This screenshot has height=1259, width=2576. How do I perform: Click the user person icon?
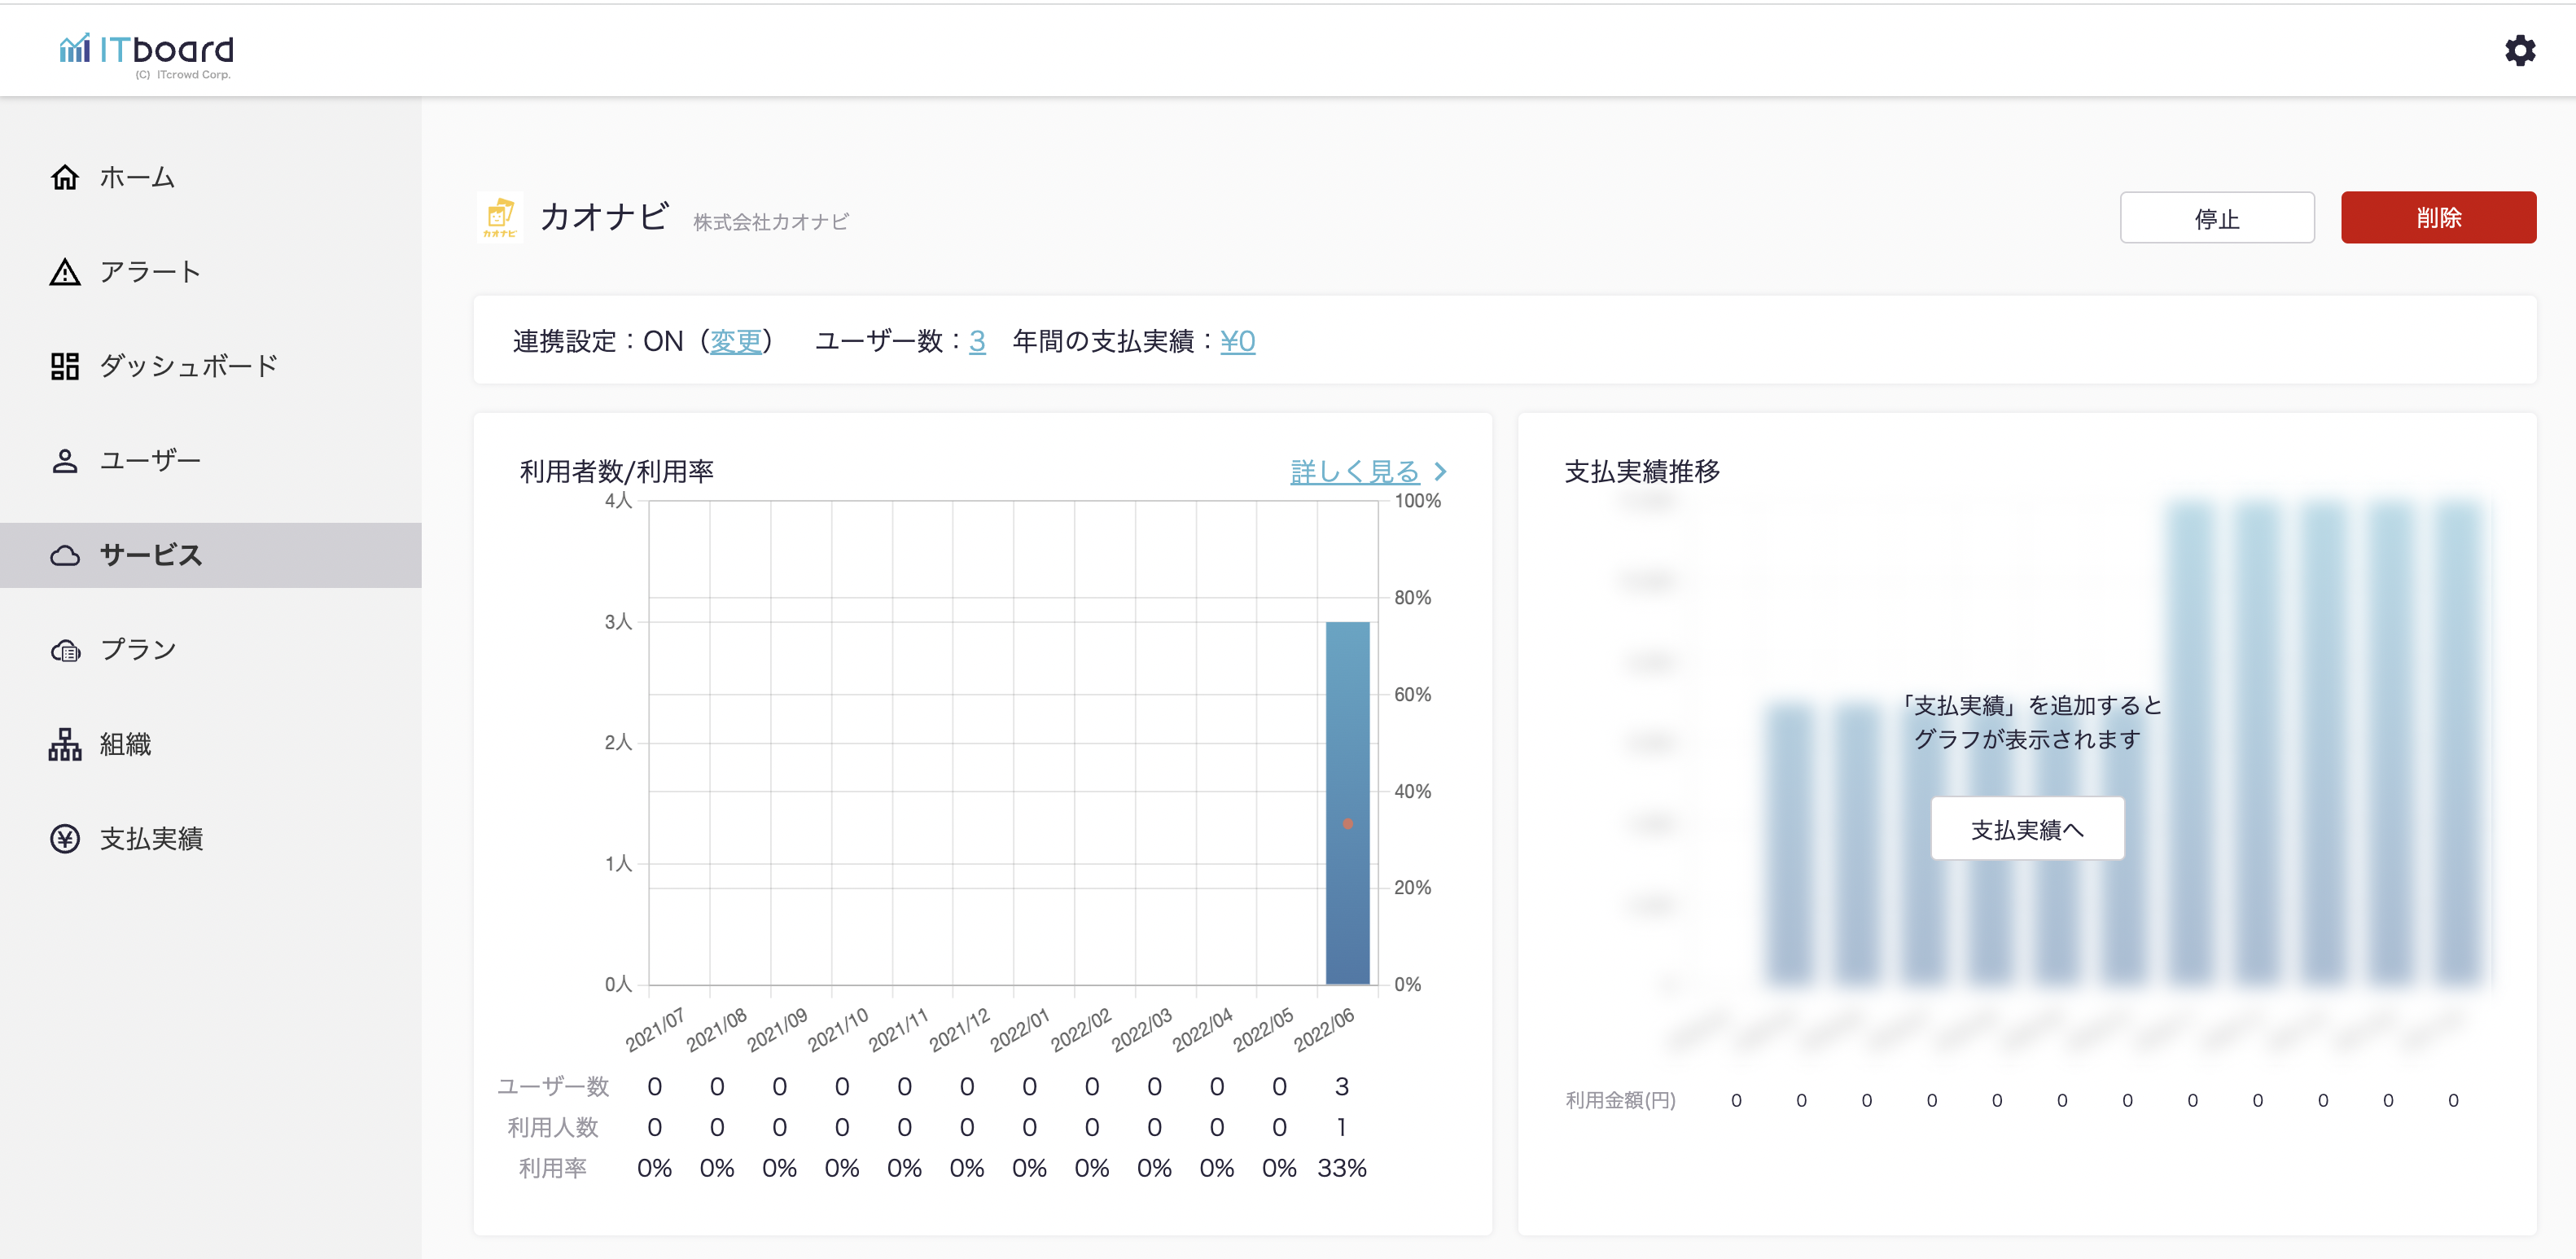pyautogui.click(x=65, y=461)
